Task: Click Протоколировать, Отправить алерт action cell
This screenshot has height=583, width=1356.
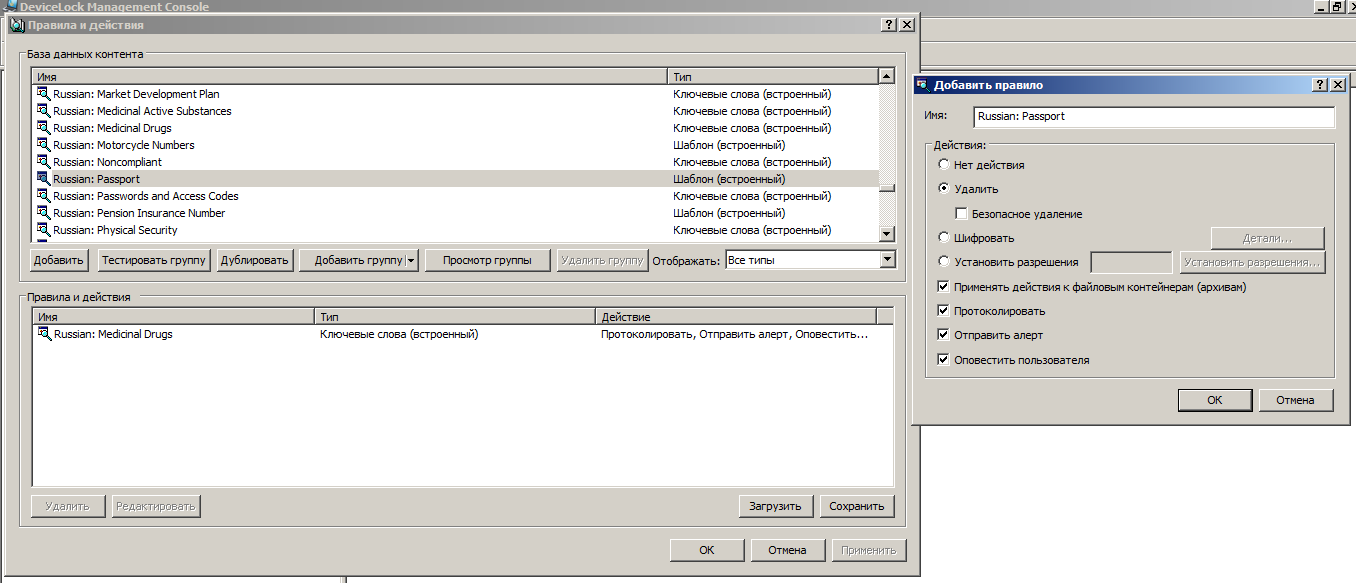Action: [x=734, y=334]
